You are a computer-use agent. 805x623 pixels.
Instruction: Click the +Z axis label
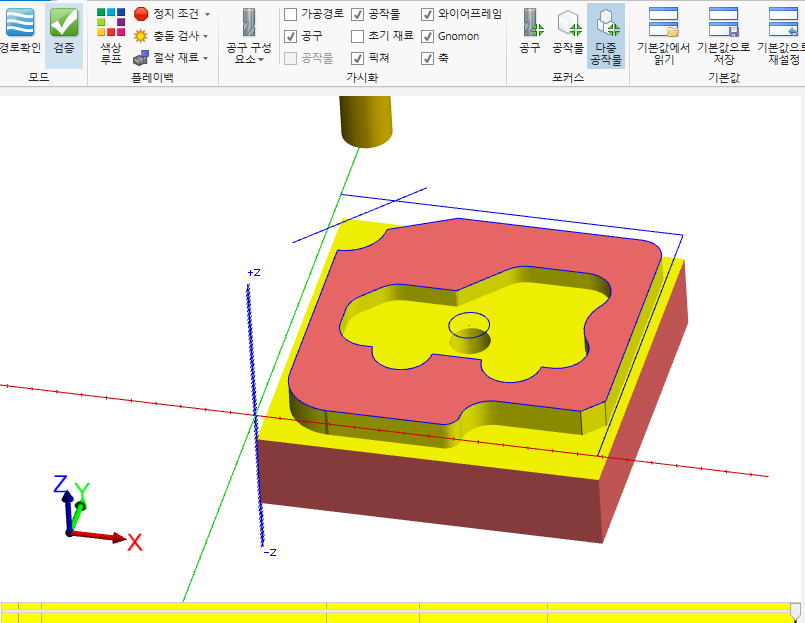[x=254, y=273]
